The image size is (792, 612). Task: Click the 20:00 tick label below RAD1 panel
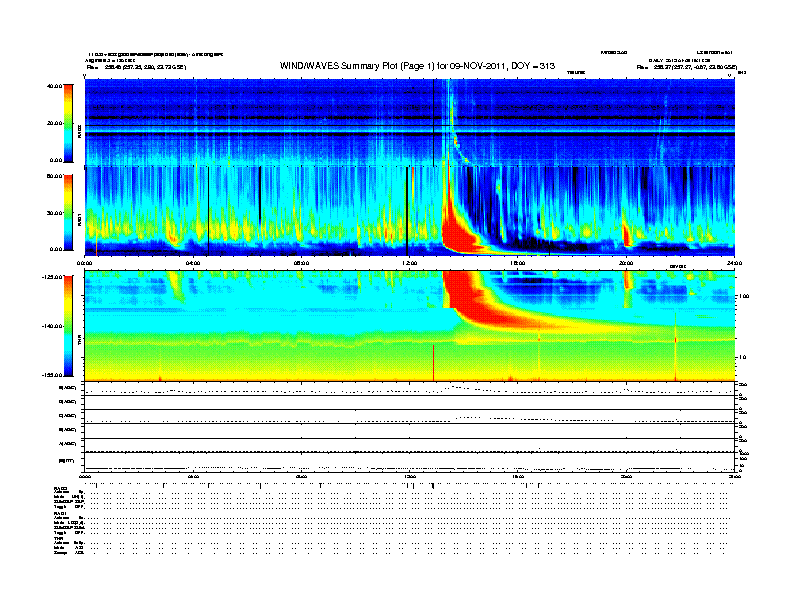[626, 263]
